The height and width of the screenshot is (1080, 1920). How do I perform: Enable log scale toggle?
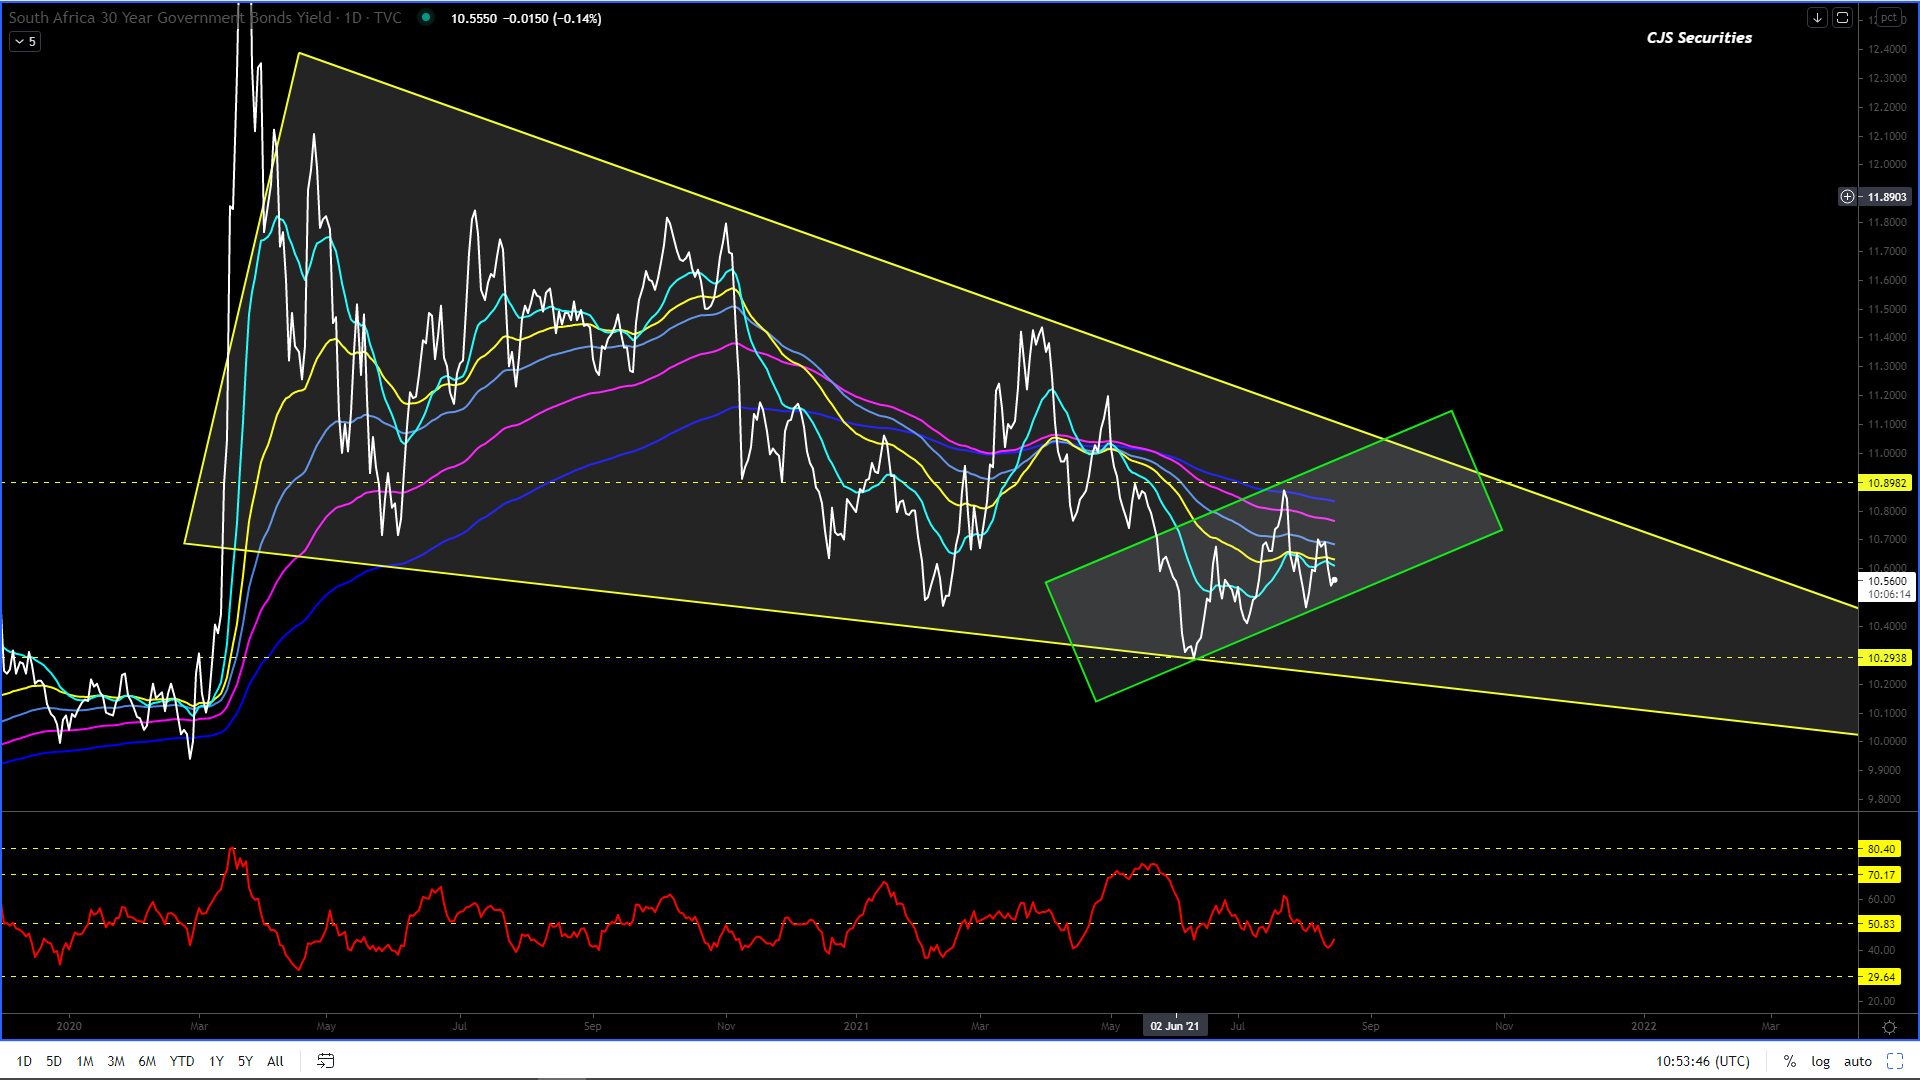pos(1820,1061)
